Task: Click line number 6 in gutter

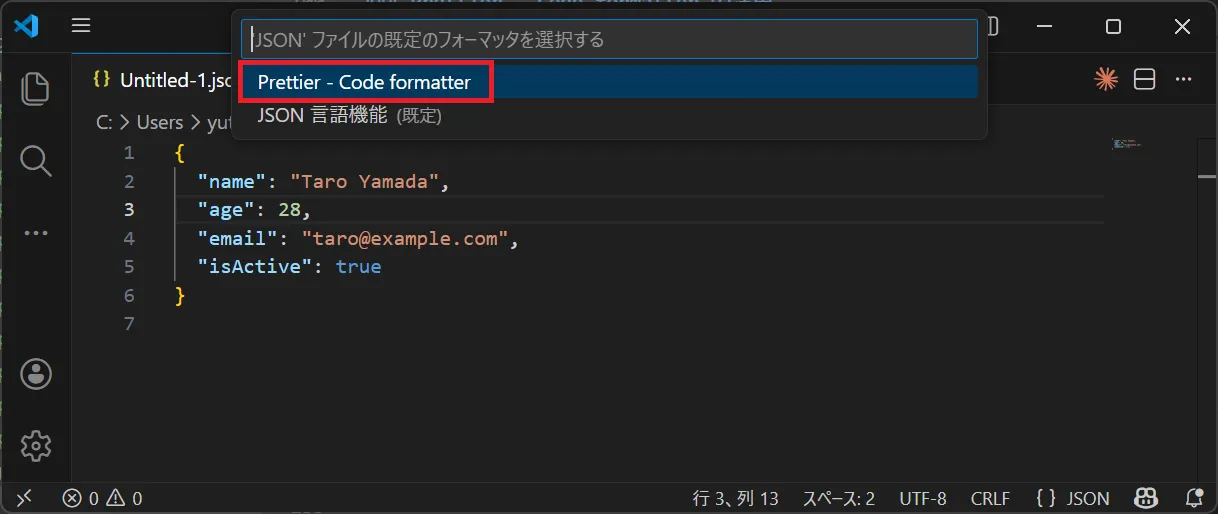Action: [128, 295]
